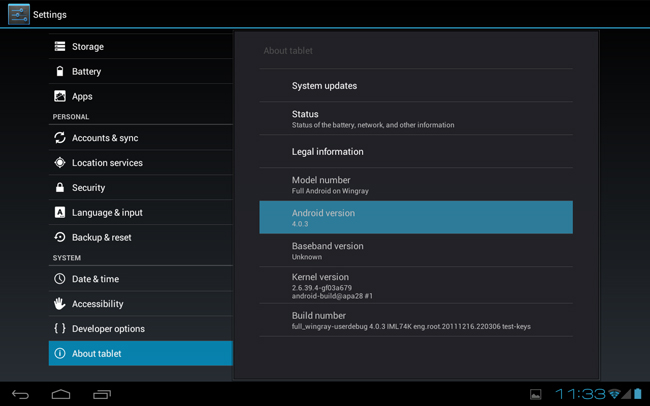Tap the Build number entry

click(x=416, y=320)
